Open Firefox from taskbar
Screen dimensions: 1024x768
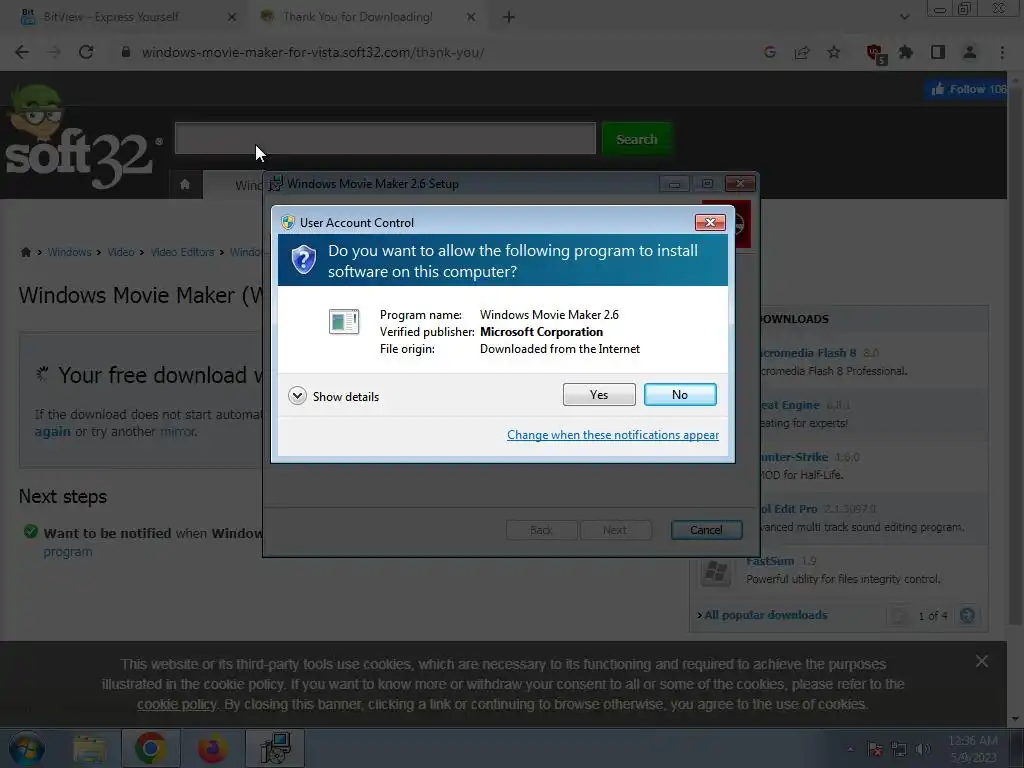[213, 748]
